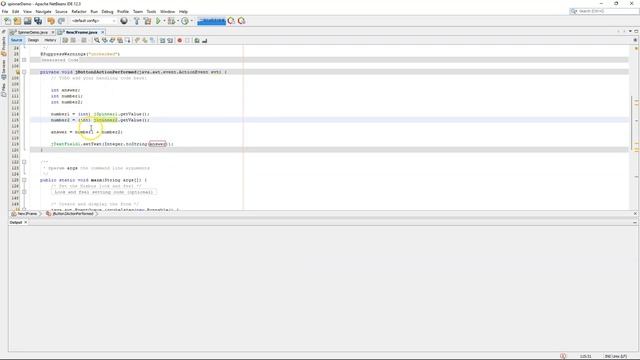Screen dimensions: 640x360
Task: Click the New Project toolbar icon
Action: [x=18, y=21]
